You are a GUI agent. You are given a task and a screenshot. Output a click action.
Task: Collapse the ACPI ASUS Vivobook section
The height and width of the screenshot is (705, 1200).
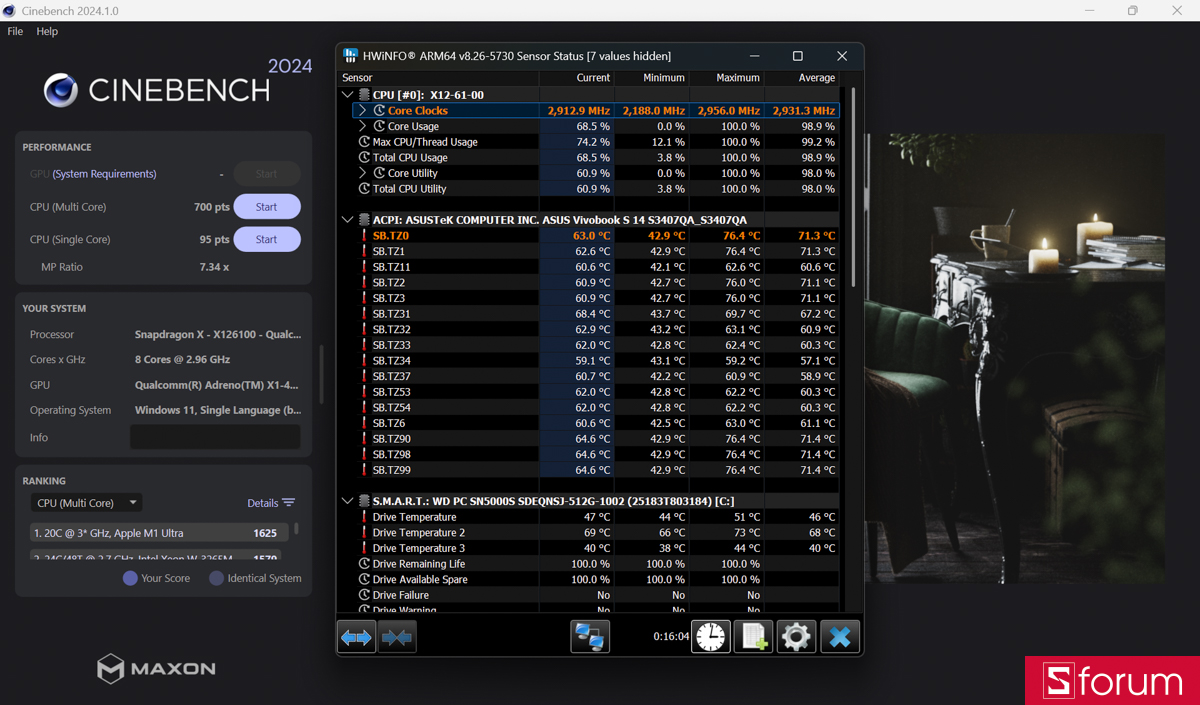[x=347, y=220]
